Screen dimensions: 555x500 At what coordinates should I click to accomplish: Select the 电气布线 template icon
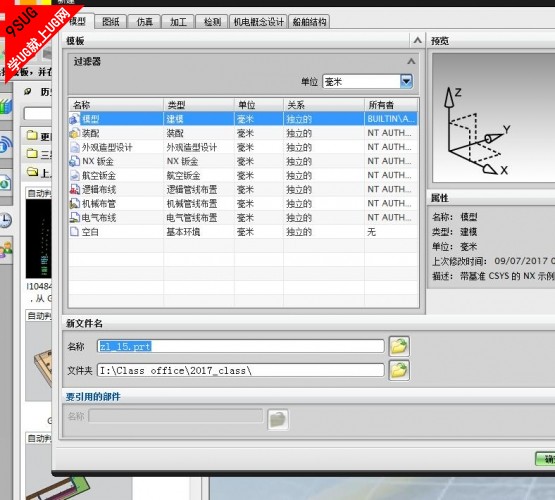pyautogui.click(x=75, y=218)
